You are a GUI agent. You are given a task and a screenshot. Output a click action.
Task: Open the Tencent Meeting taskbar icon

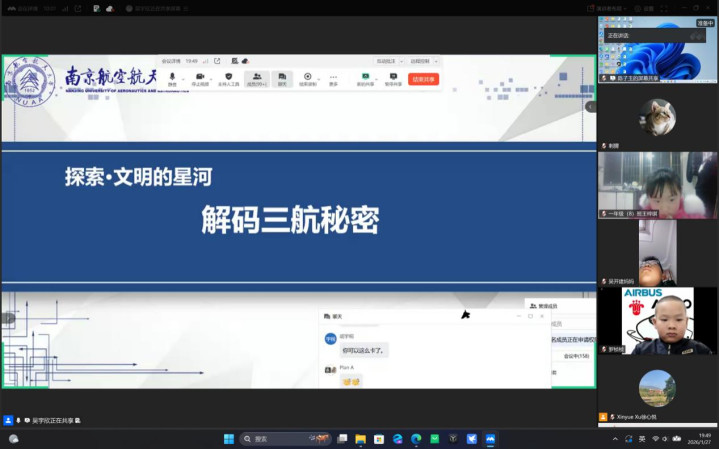point(490,439)
